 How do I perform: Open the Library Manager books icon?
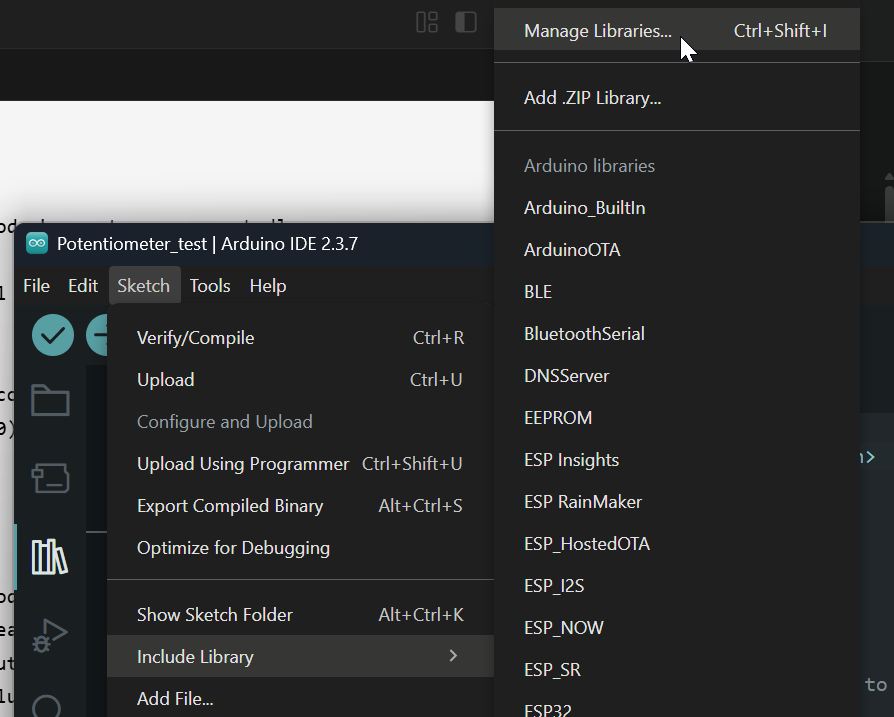[50, 556]
